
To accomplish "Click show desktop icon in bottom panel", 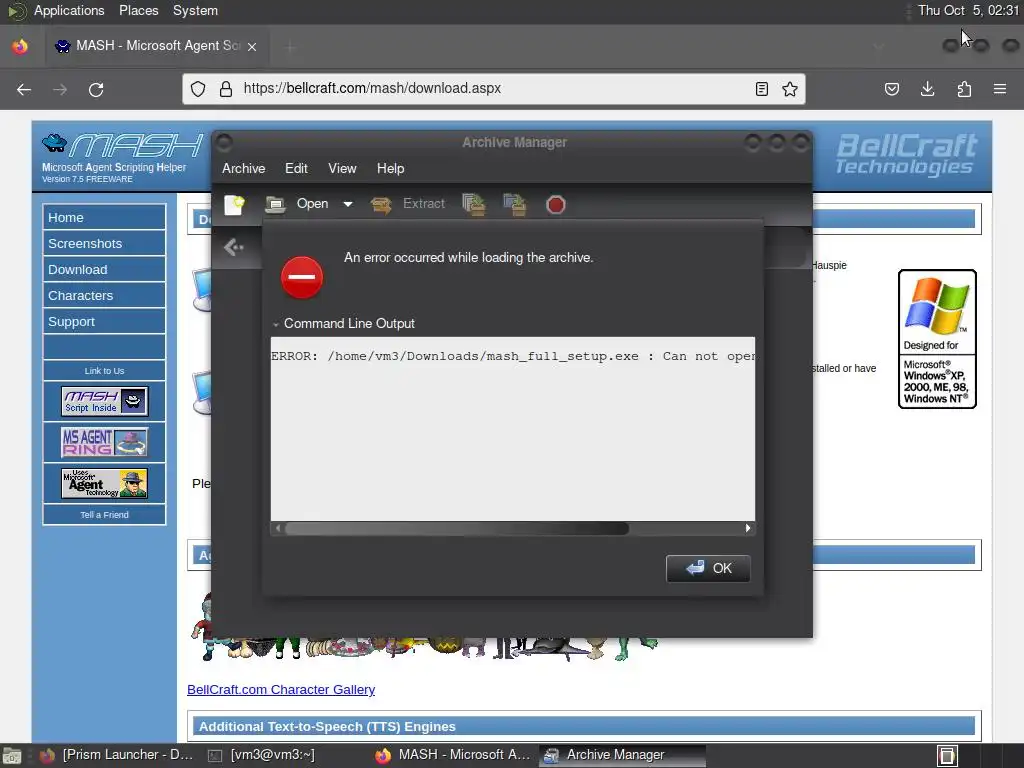I will click(12, 756).
